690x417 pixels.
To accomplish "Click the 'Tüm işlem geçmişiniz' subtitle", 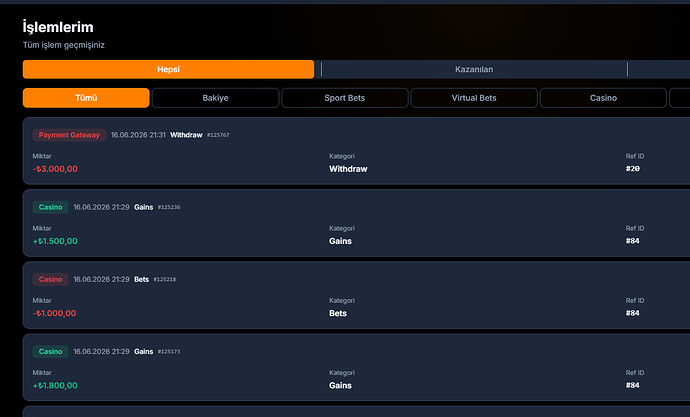I will coord(64,45).
